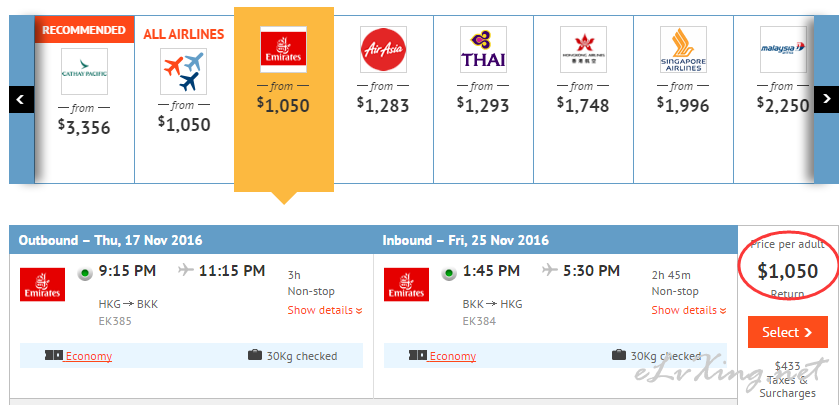Open inbound Economy fare class link
Screen dimensions: 839x405
[452, 356]
